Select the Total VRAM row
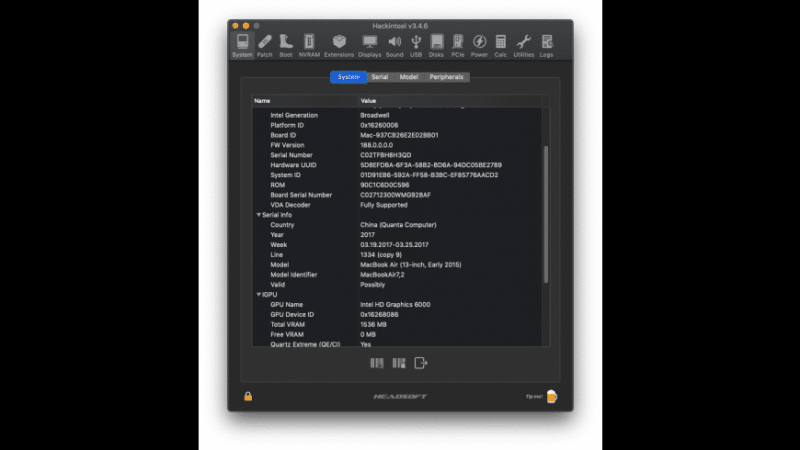 396,324
